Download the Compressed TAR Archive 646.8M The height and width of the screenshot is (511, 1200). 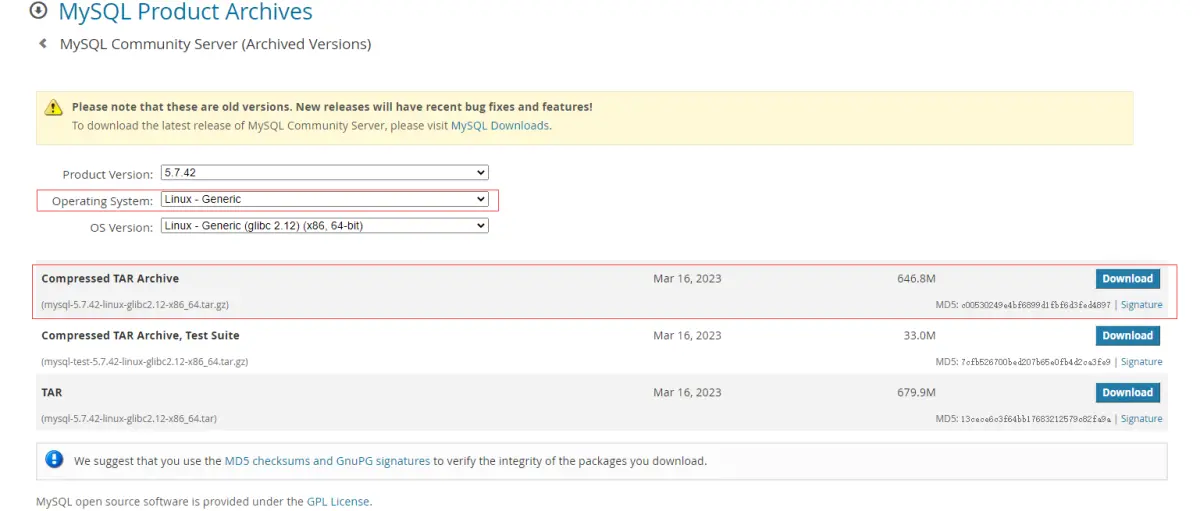tap(1128, 279)
